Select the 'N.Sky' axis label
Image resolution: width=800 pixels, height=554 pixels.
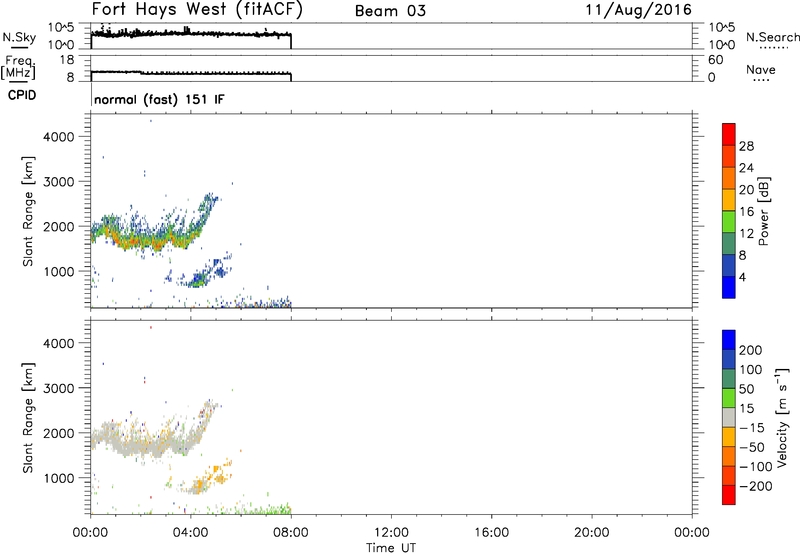(x=19, y=37)
